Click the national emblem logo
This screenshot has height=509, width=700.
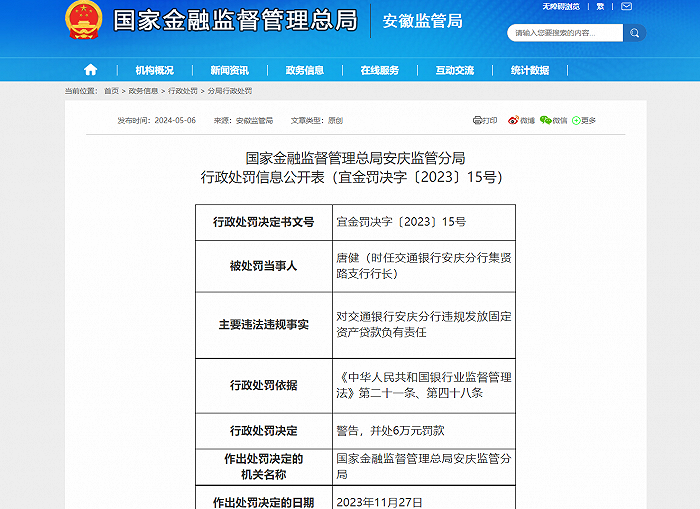(x=83, y=20)
